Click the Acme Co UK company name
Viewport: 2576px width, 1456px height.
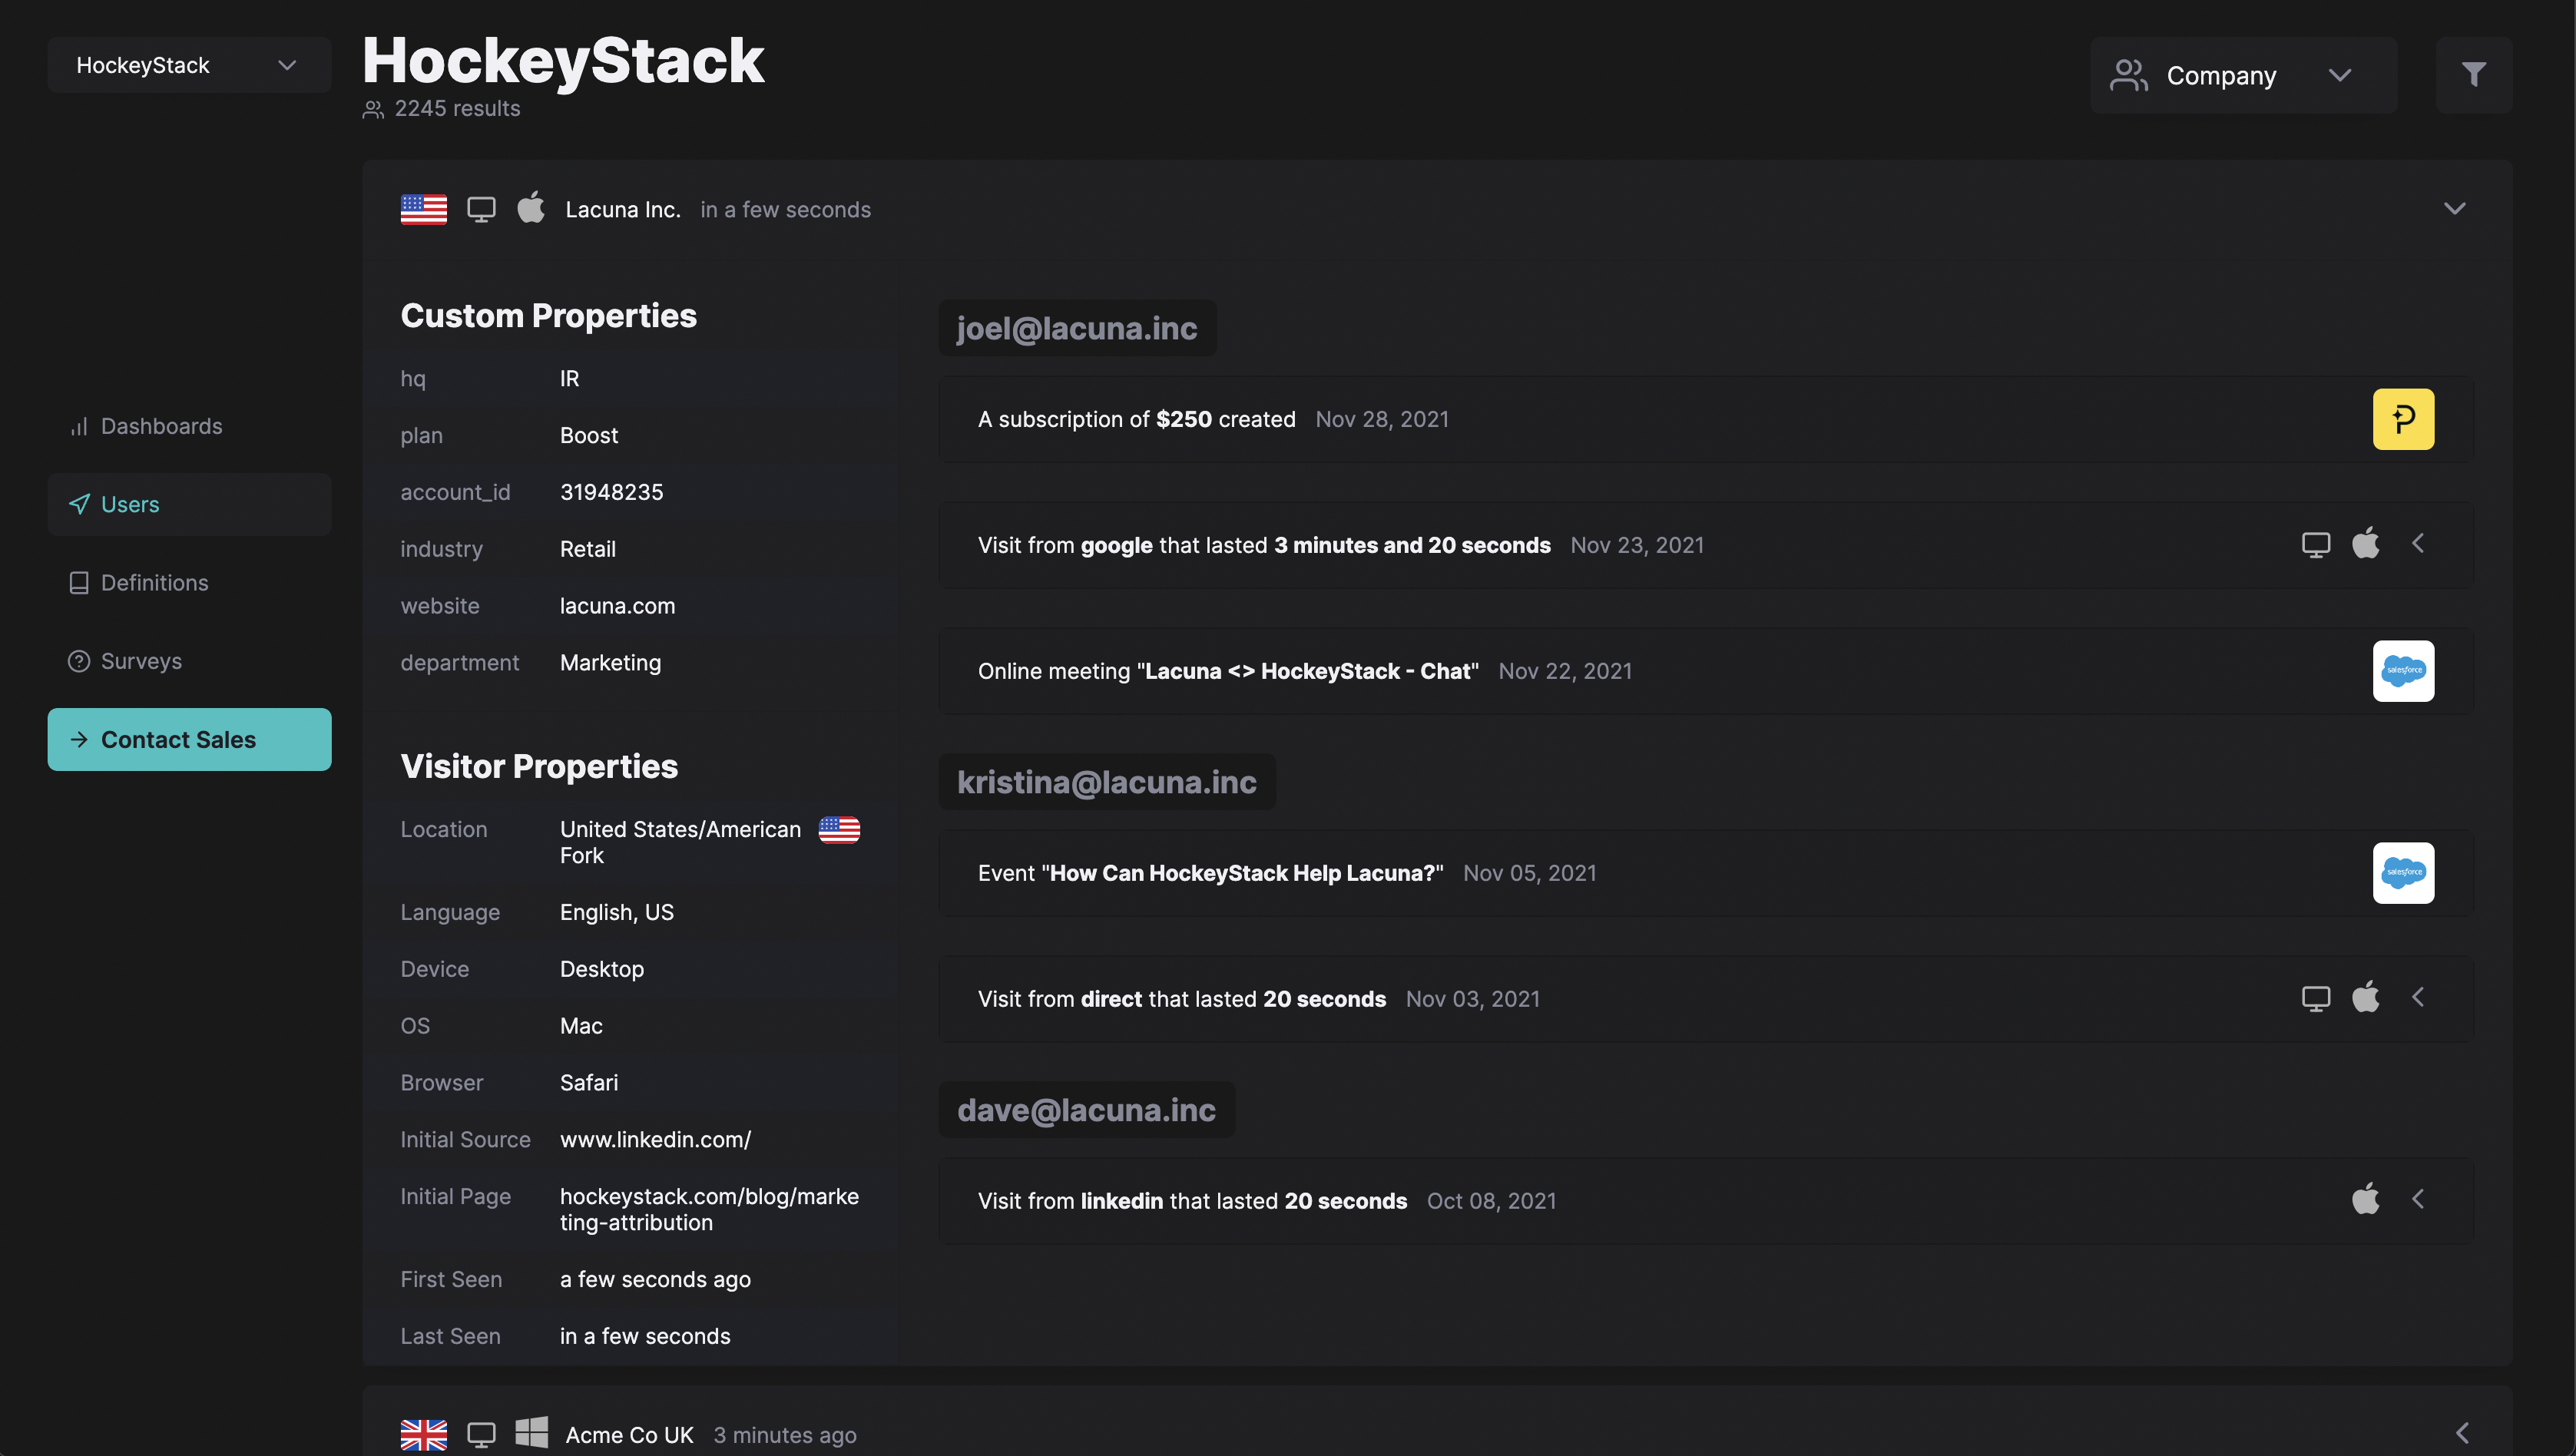(629, 1435)
